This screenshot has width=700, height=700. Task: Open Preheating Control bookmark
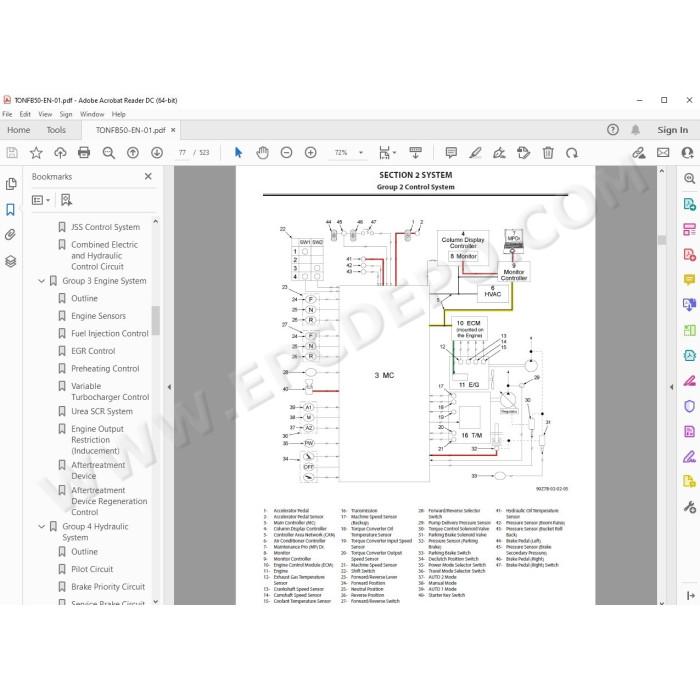105,369
